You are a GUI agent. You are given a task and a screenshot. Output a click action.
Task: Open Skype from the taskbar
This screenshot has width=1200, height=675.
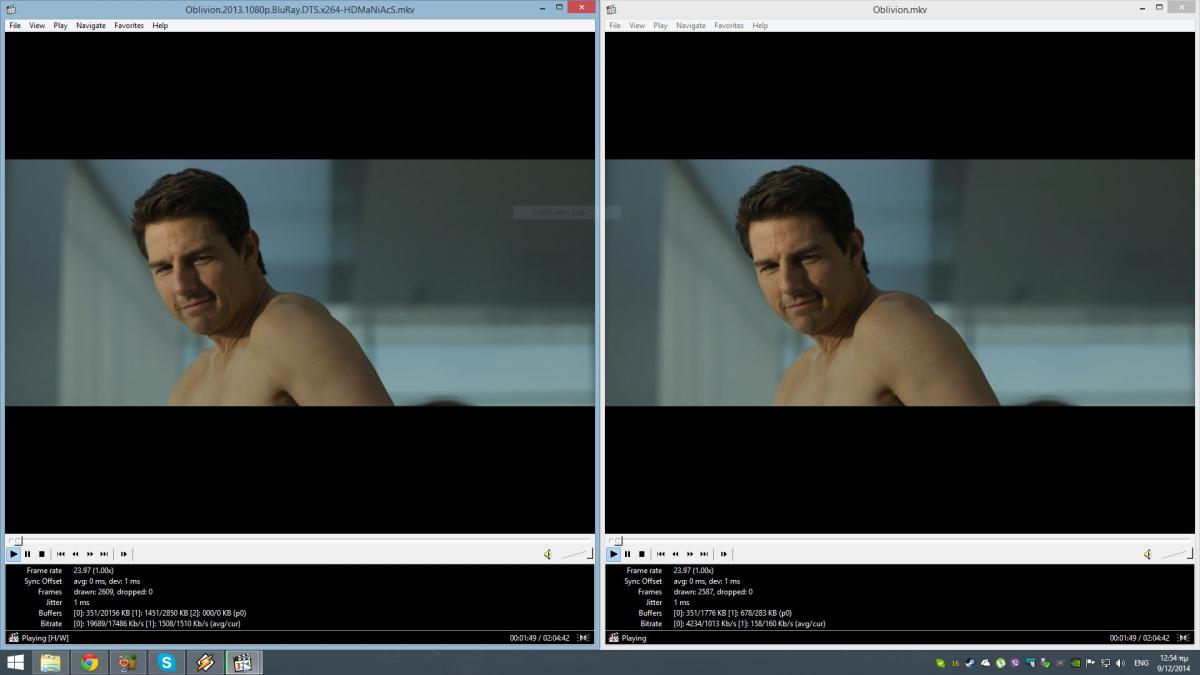coord(166,662)
